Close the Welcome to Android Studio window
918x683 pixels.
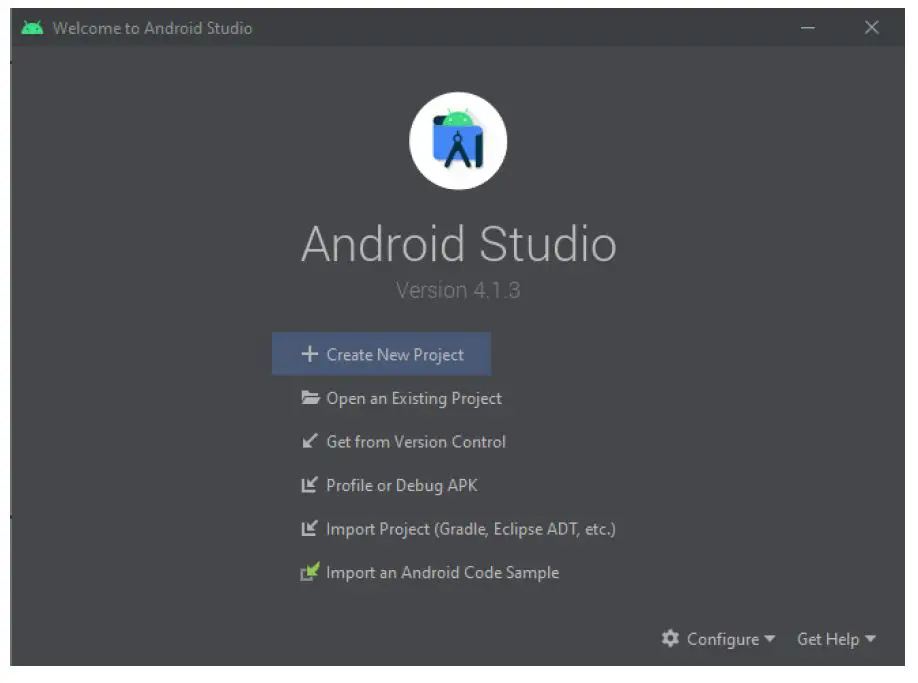click(x=872, y=28)
